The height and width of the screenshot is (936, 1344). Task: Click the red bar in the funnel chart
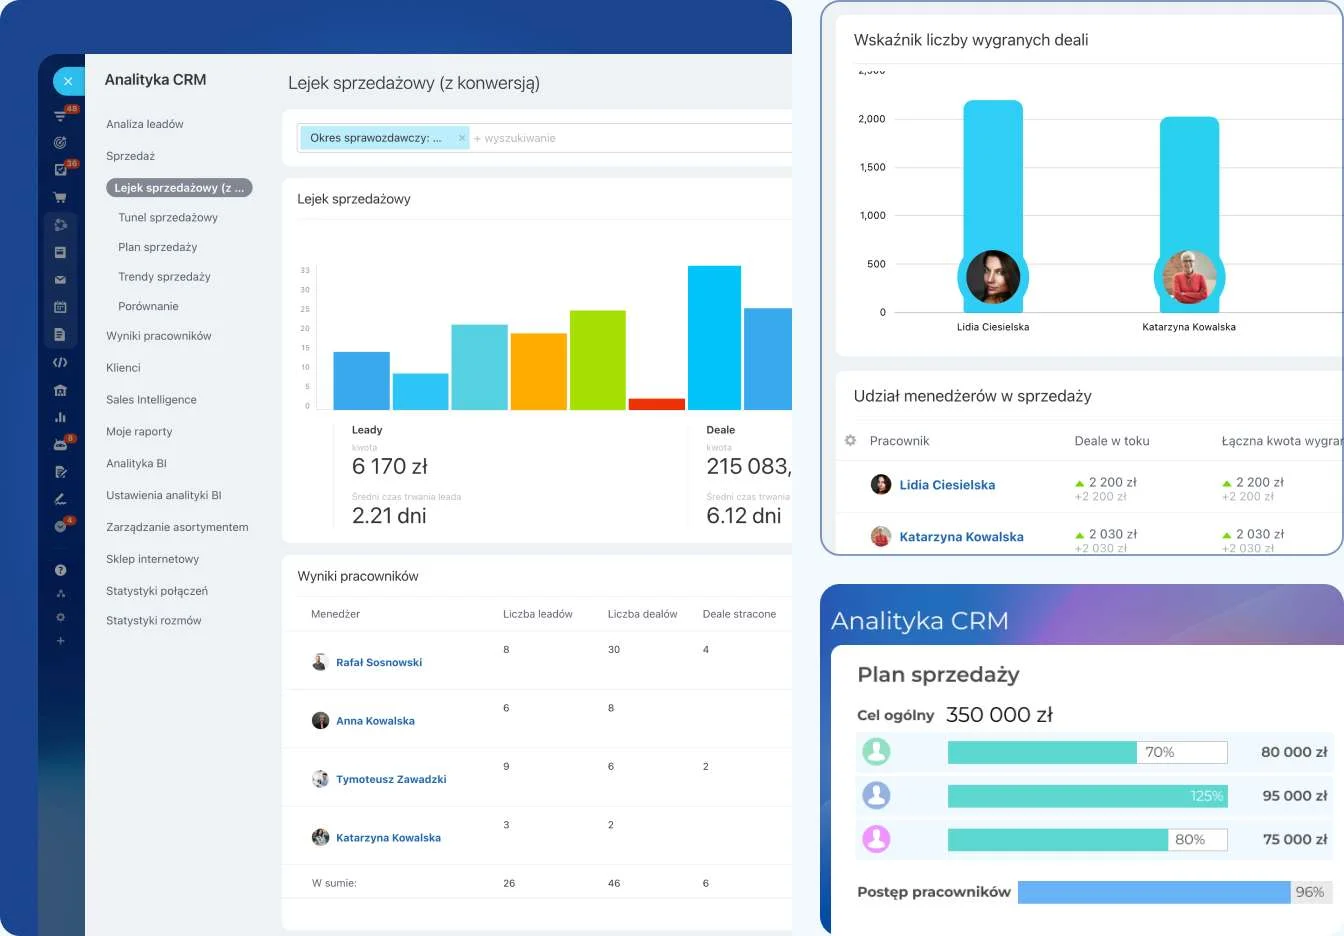coord(657,404)
